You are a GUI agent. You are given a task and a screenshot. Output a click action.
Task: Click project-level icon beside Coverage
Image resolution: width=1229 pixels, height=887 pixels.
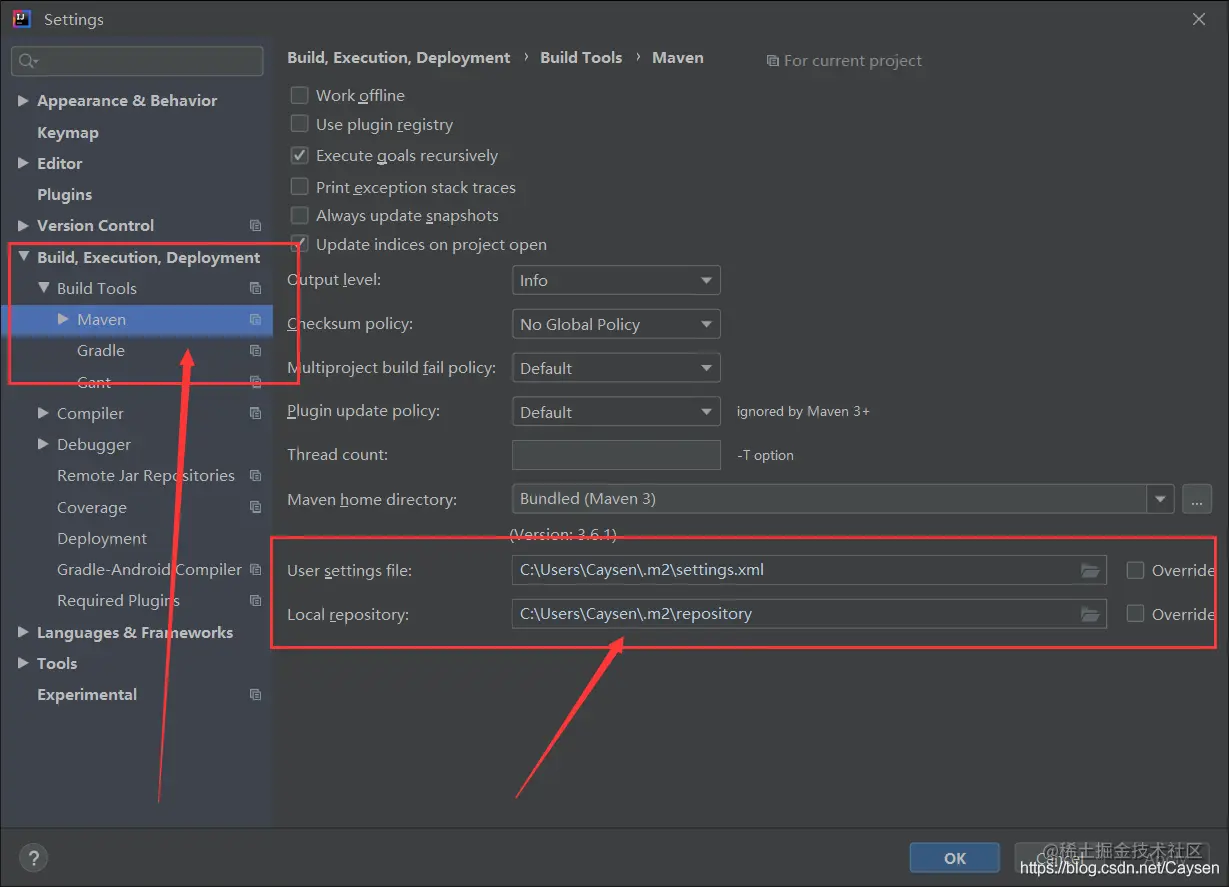255,507
